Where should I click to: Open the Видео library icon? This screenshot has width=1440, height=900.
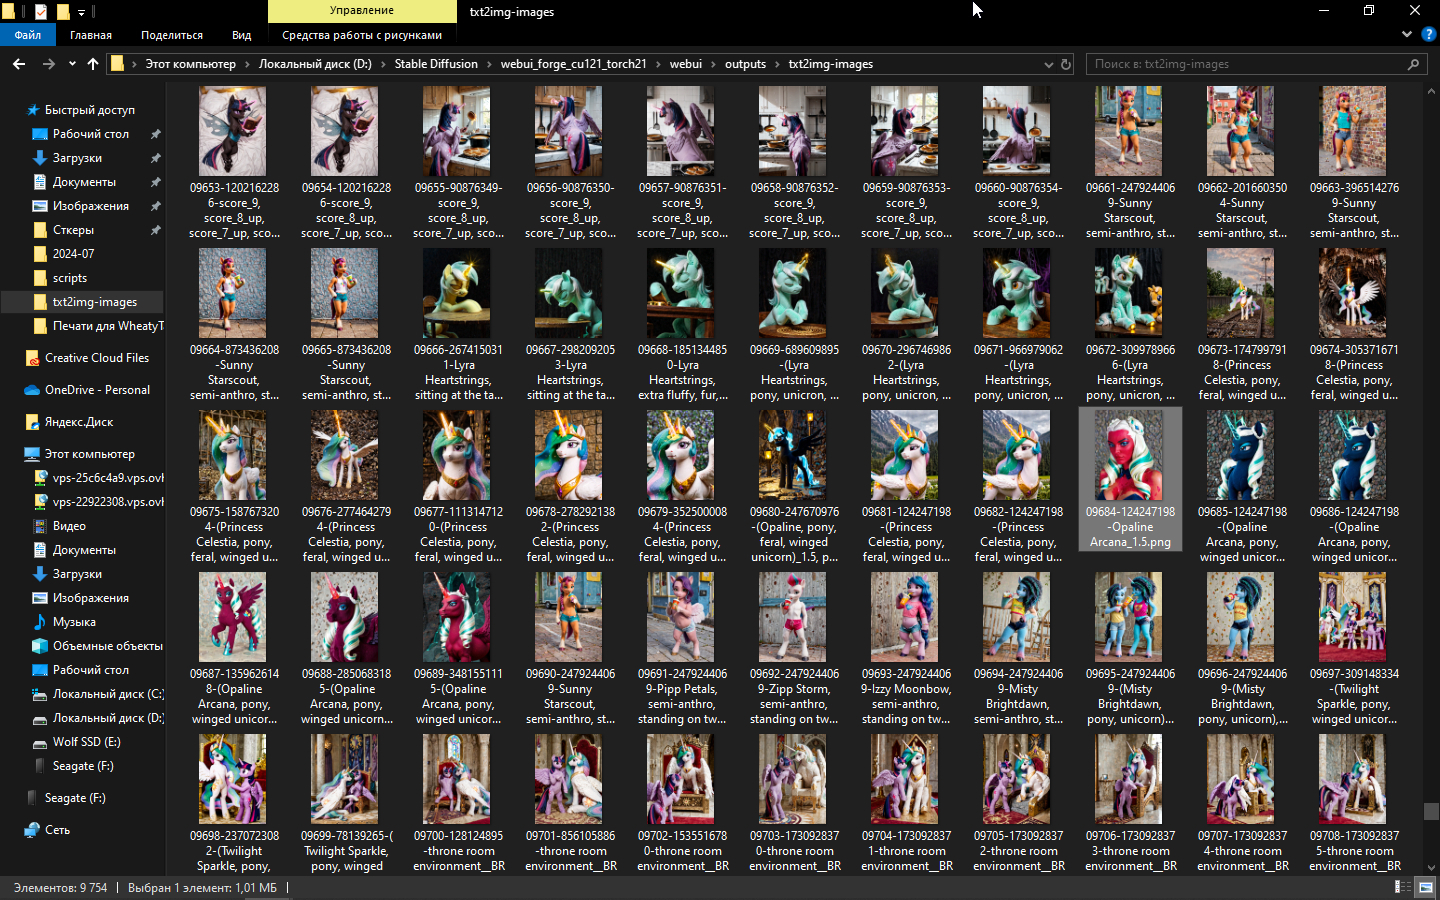point(40,526)
